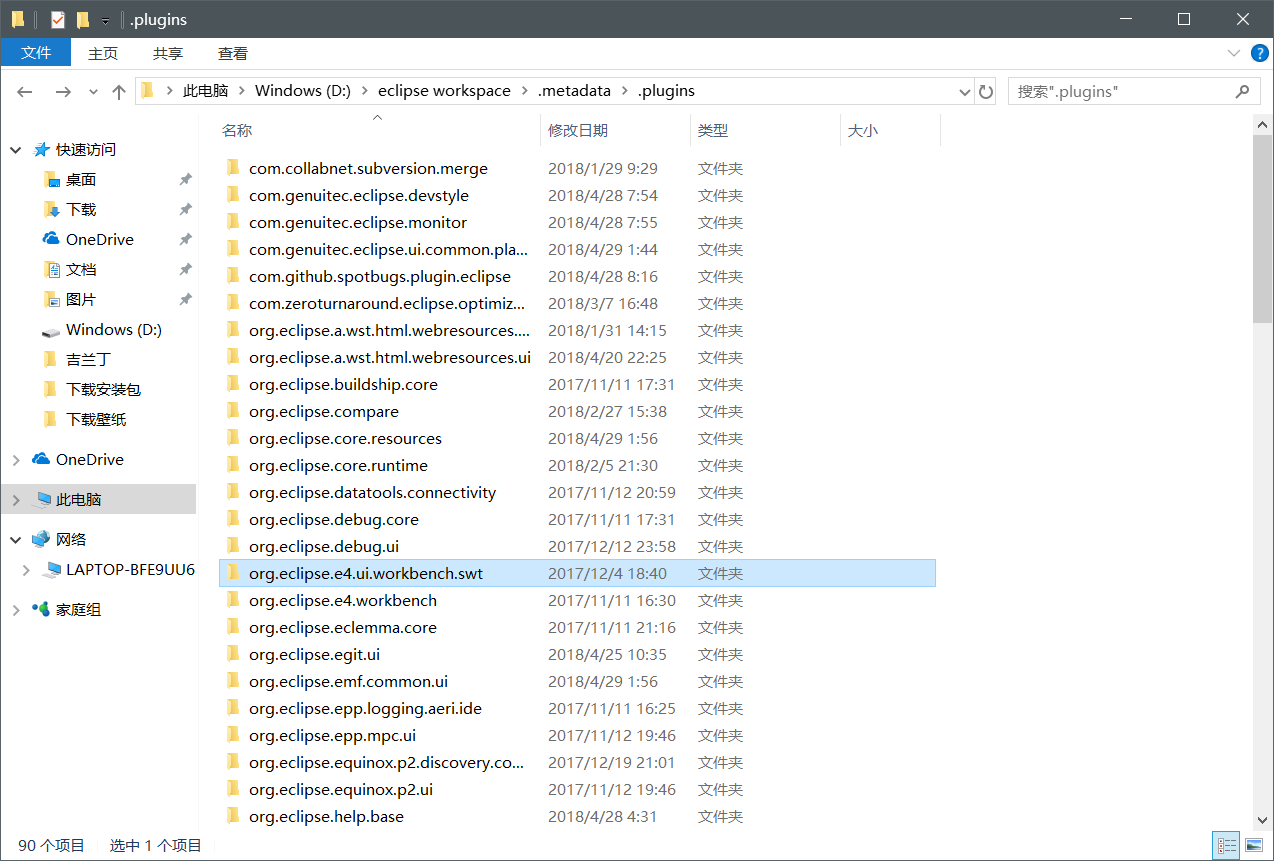Image resolution: width=1274 pixels, height=861 pixels.
Task: Click the pin icon beside 下载
Action: pos(185,210)
